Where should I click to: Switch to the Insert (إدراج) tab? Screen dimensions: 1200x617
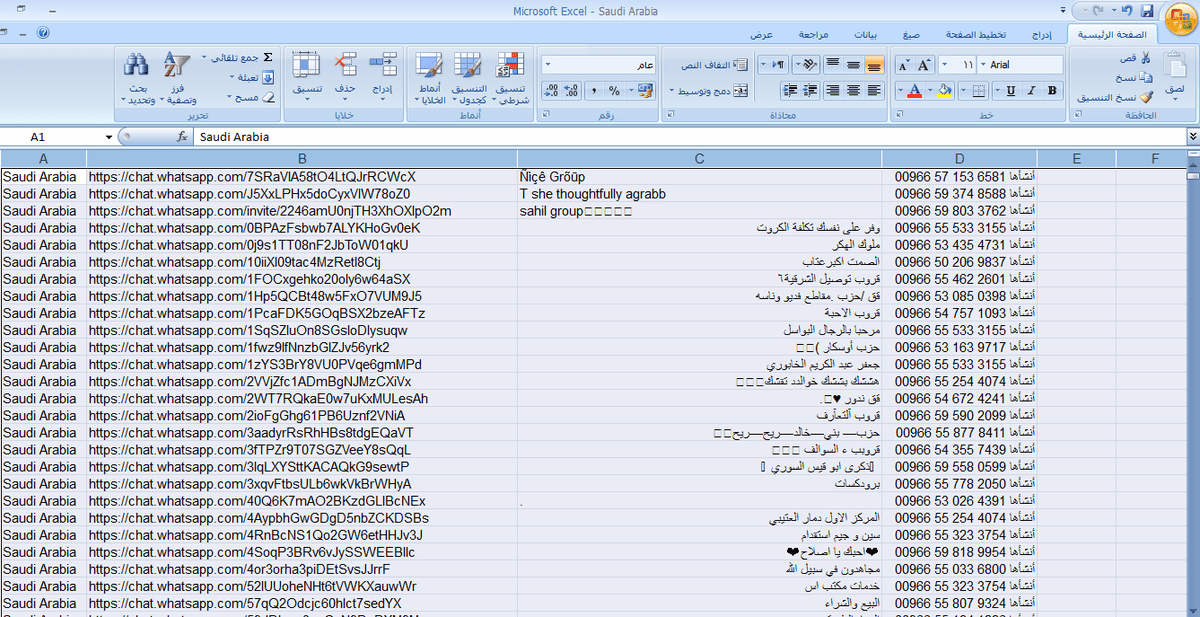click(x=1042, y=35)
